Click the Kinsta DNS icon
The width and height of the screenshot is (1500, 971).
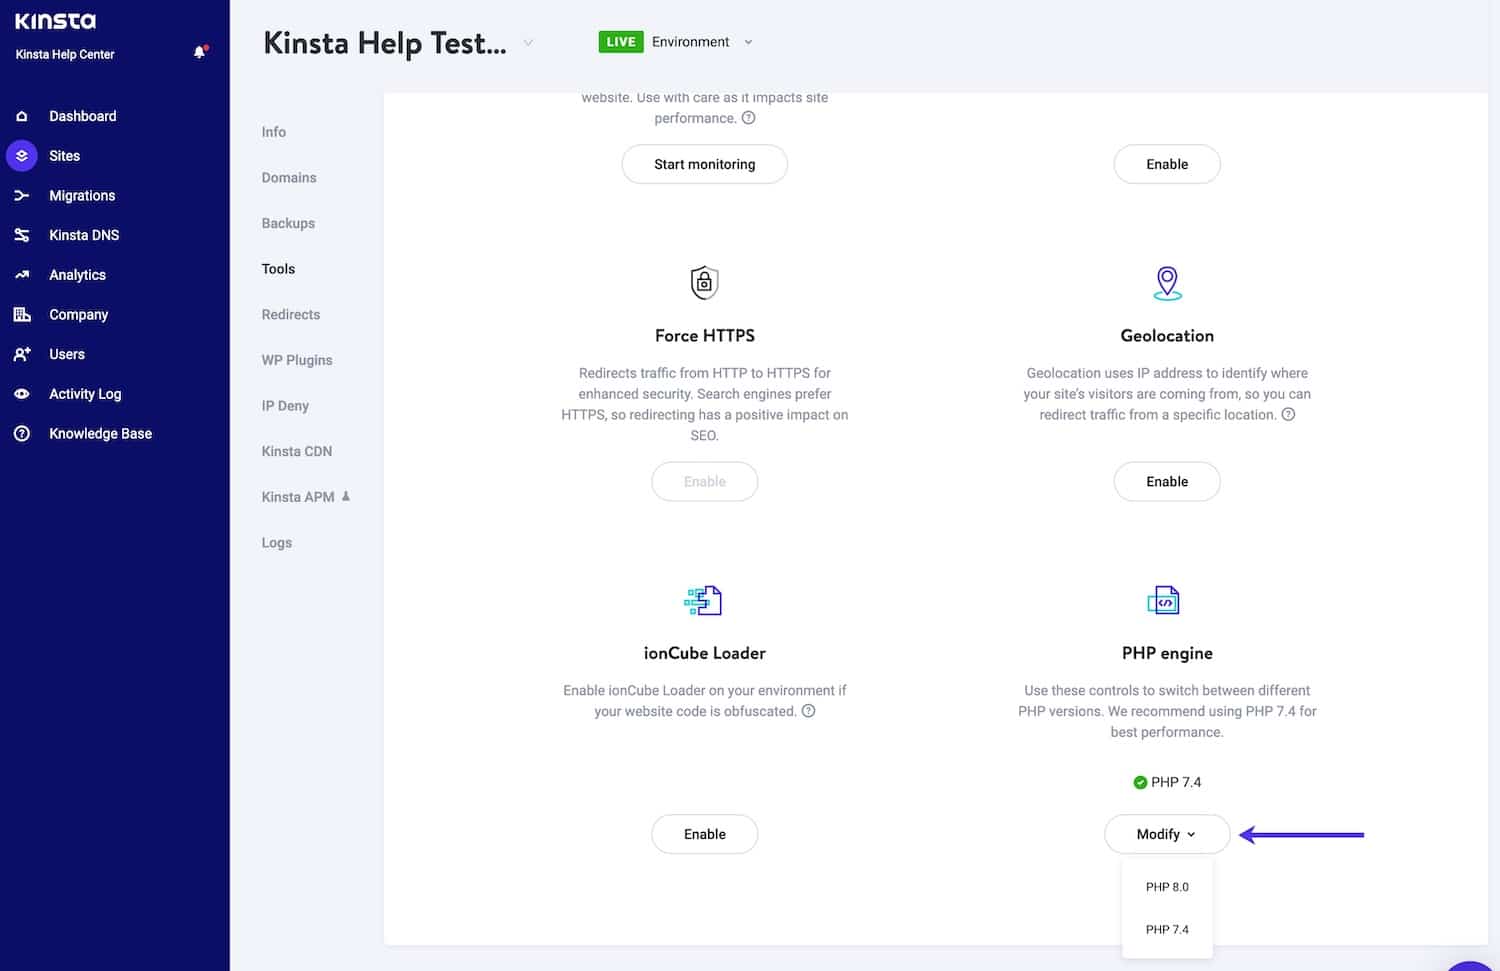click(x=22, y=235)
